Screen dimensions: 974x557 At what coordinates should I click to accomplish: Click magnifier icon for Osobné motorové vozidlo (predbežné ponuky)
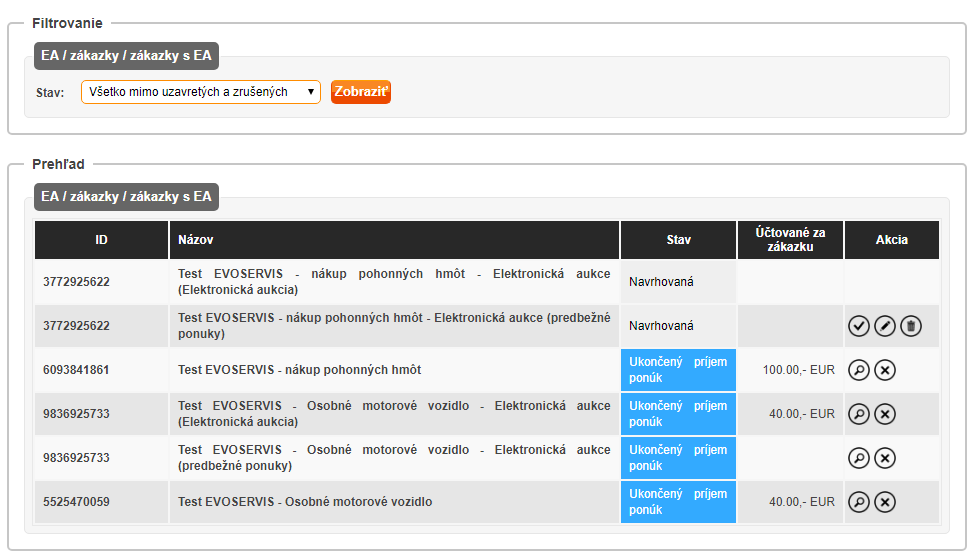858,458
